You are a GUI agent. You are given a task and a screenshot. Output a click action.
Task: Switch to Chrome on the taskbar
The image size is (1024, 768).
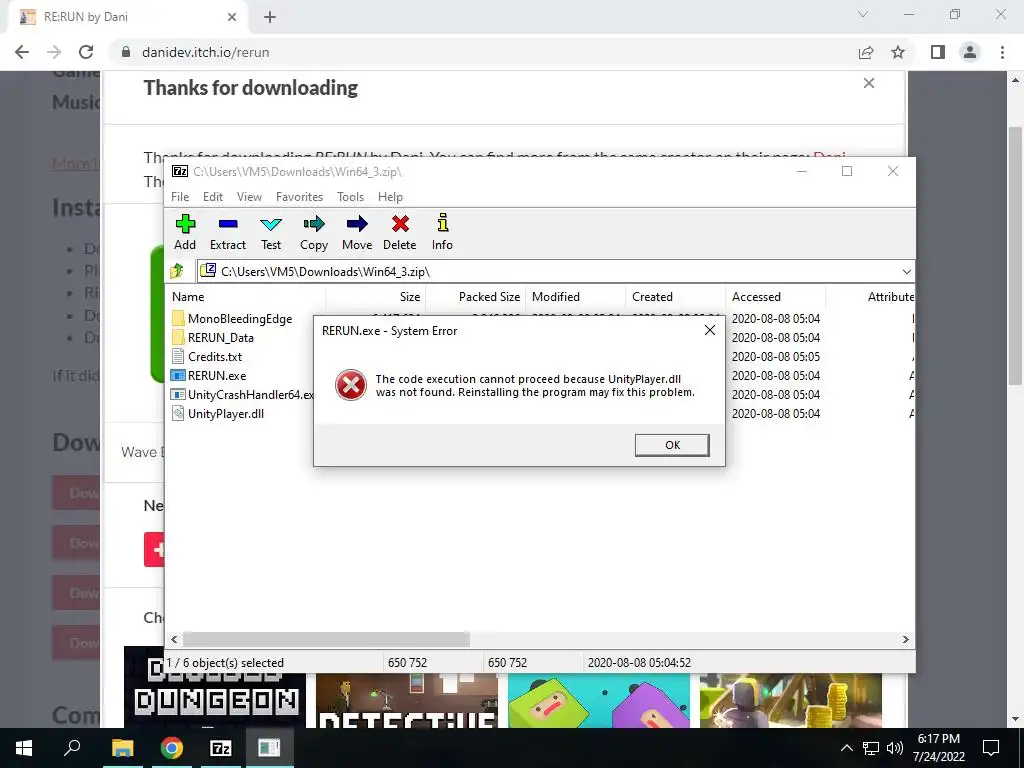click(171, 748)
